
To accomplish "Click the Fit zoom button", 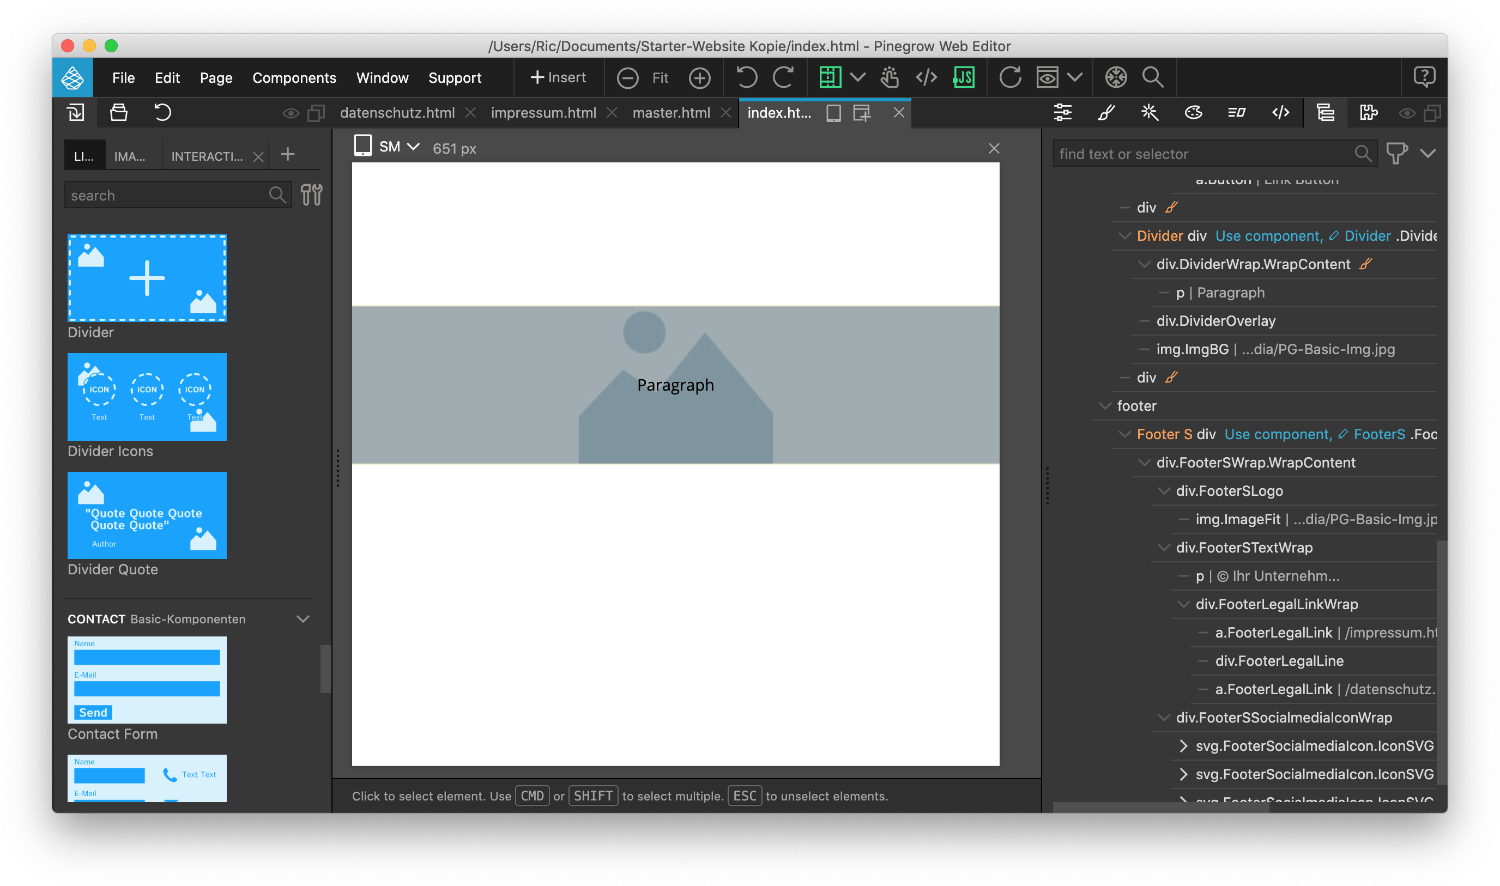I will point(660,78).
